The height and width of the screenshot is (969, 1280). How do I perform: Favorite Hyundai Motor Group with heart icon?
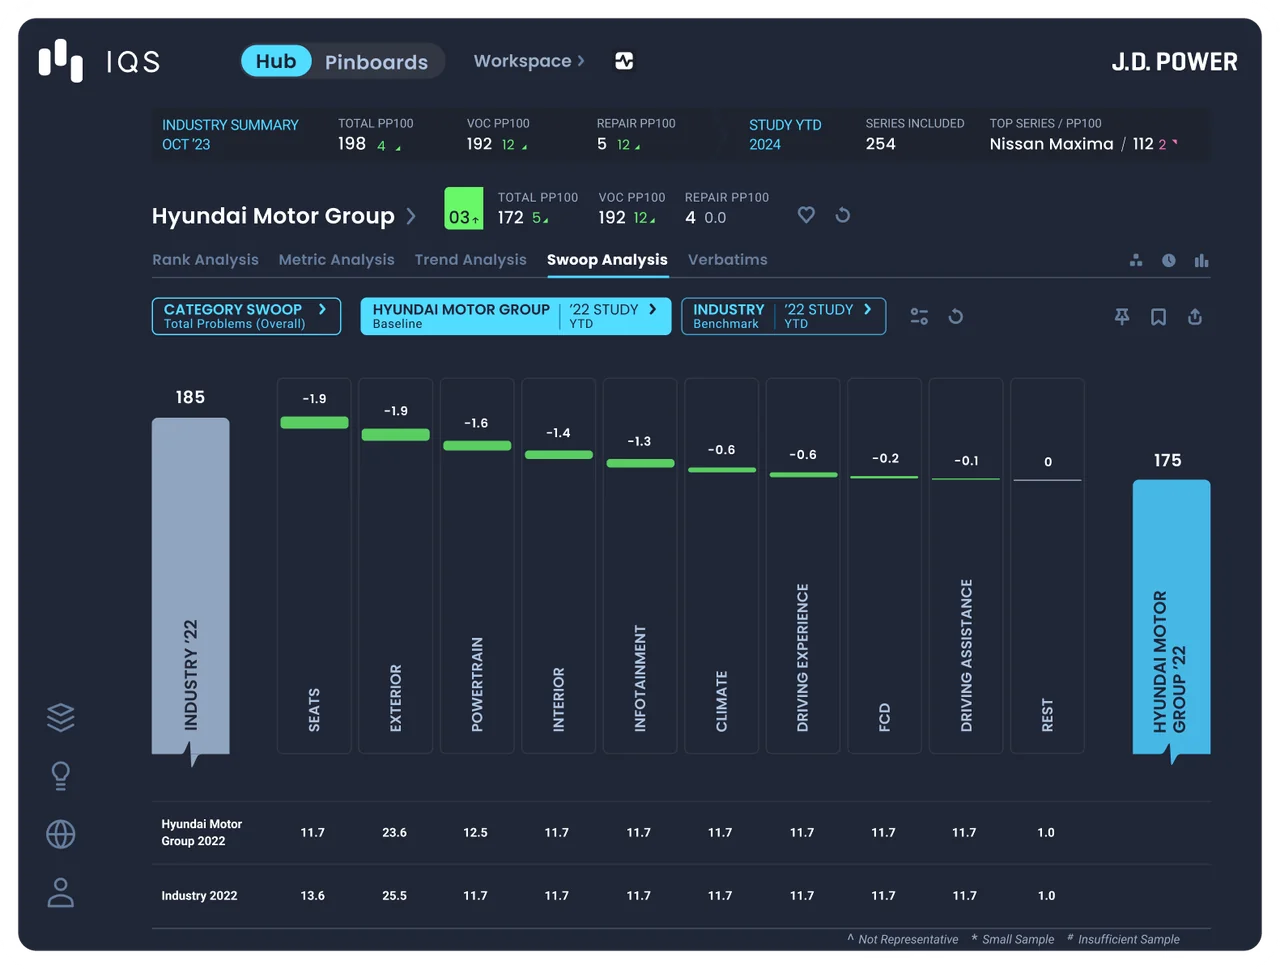click(806, 215)
